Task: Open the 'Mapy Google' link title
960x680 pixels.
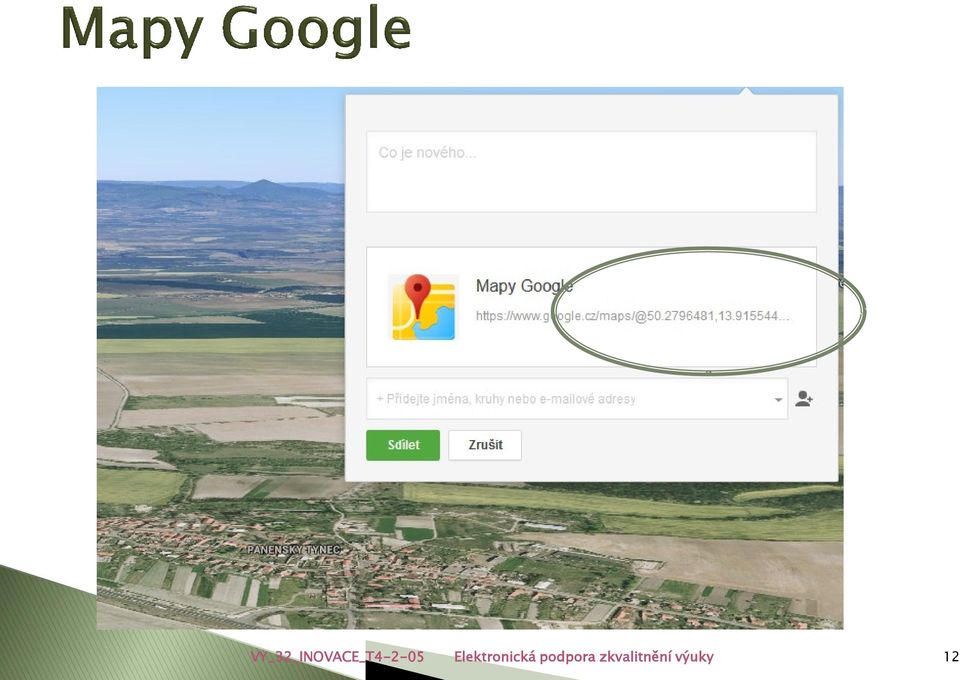Action: tap(524, 286)
